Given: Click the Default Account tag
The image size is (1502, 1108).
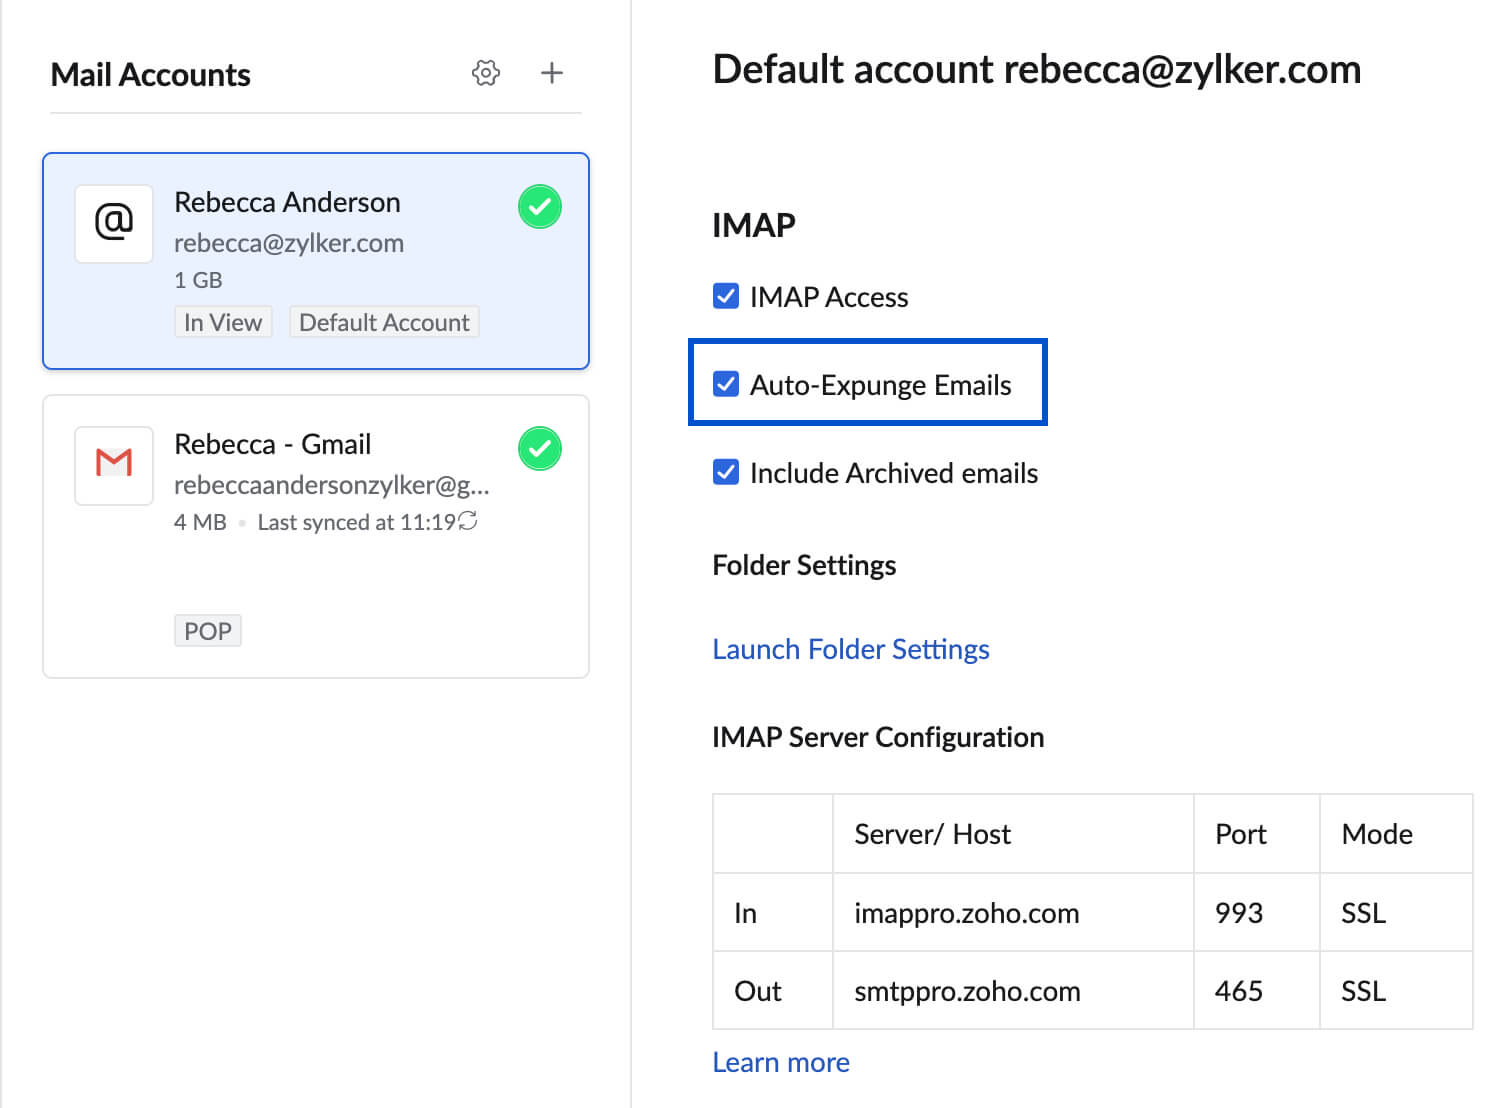Looking at the screenshot, I should [384, 322].
